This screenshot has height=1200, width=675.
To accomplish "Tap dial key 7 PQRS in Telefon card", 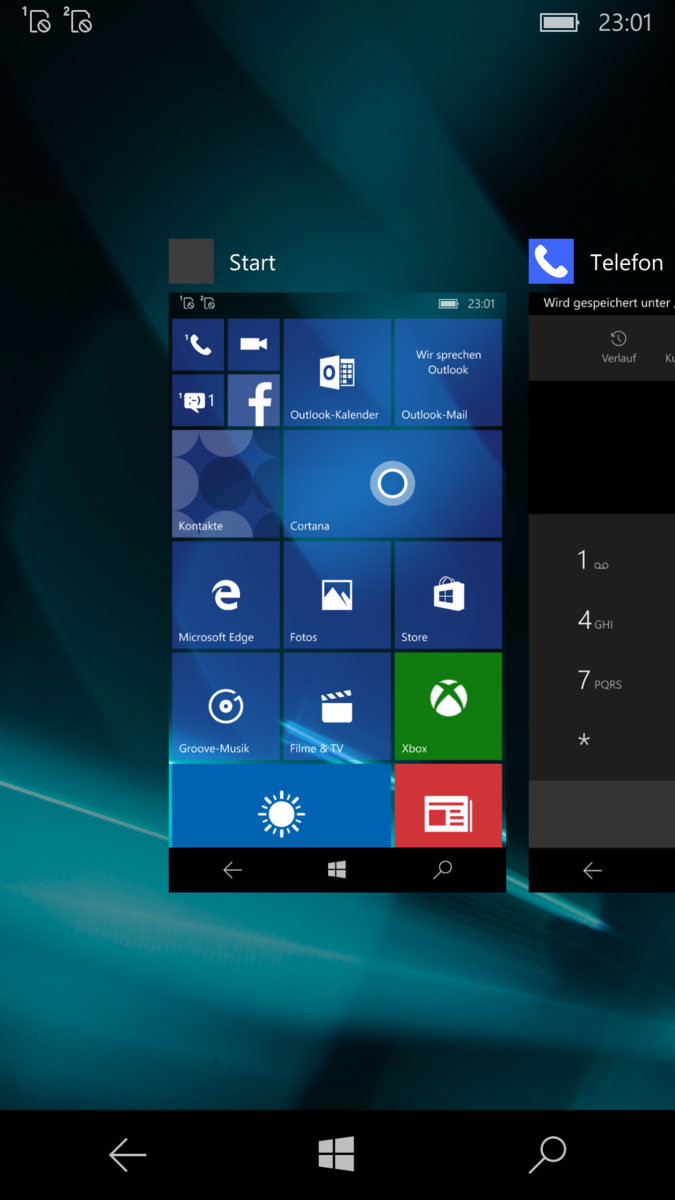I will tap(599, 681).
